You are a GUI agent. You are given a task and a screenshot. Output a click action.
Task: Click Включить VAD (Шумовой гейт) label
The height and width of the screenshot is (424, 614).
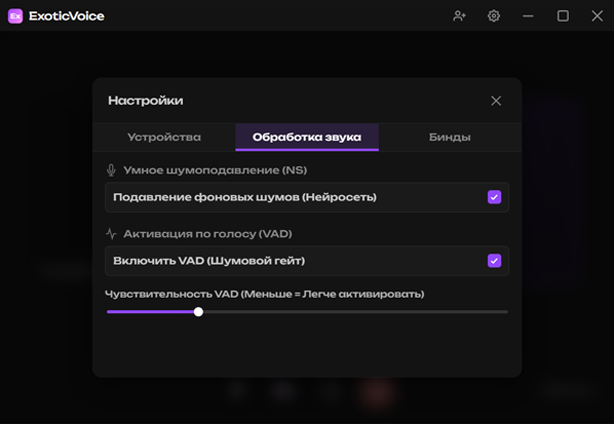[209, 261]
